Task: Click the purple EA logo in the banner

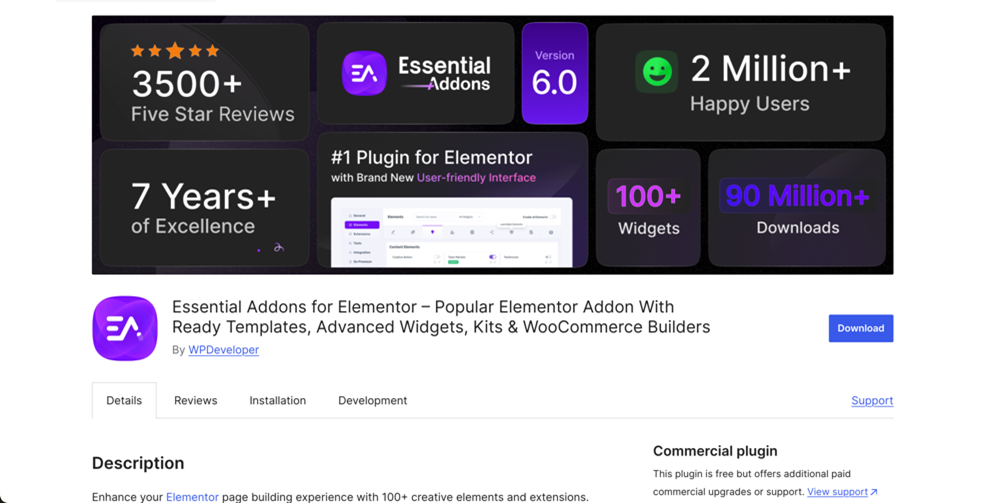Action: tap(364, 73)
